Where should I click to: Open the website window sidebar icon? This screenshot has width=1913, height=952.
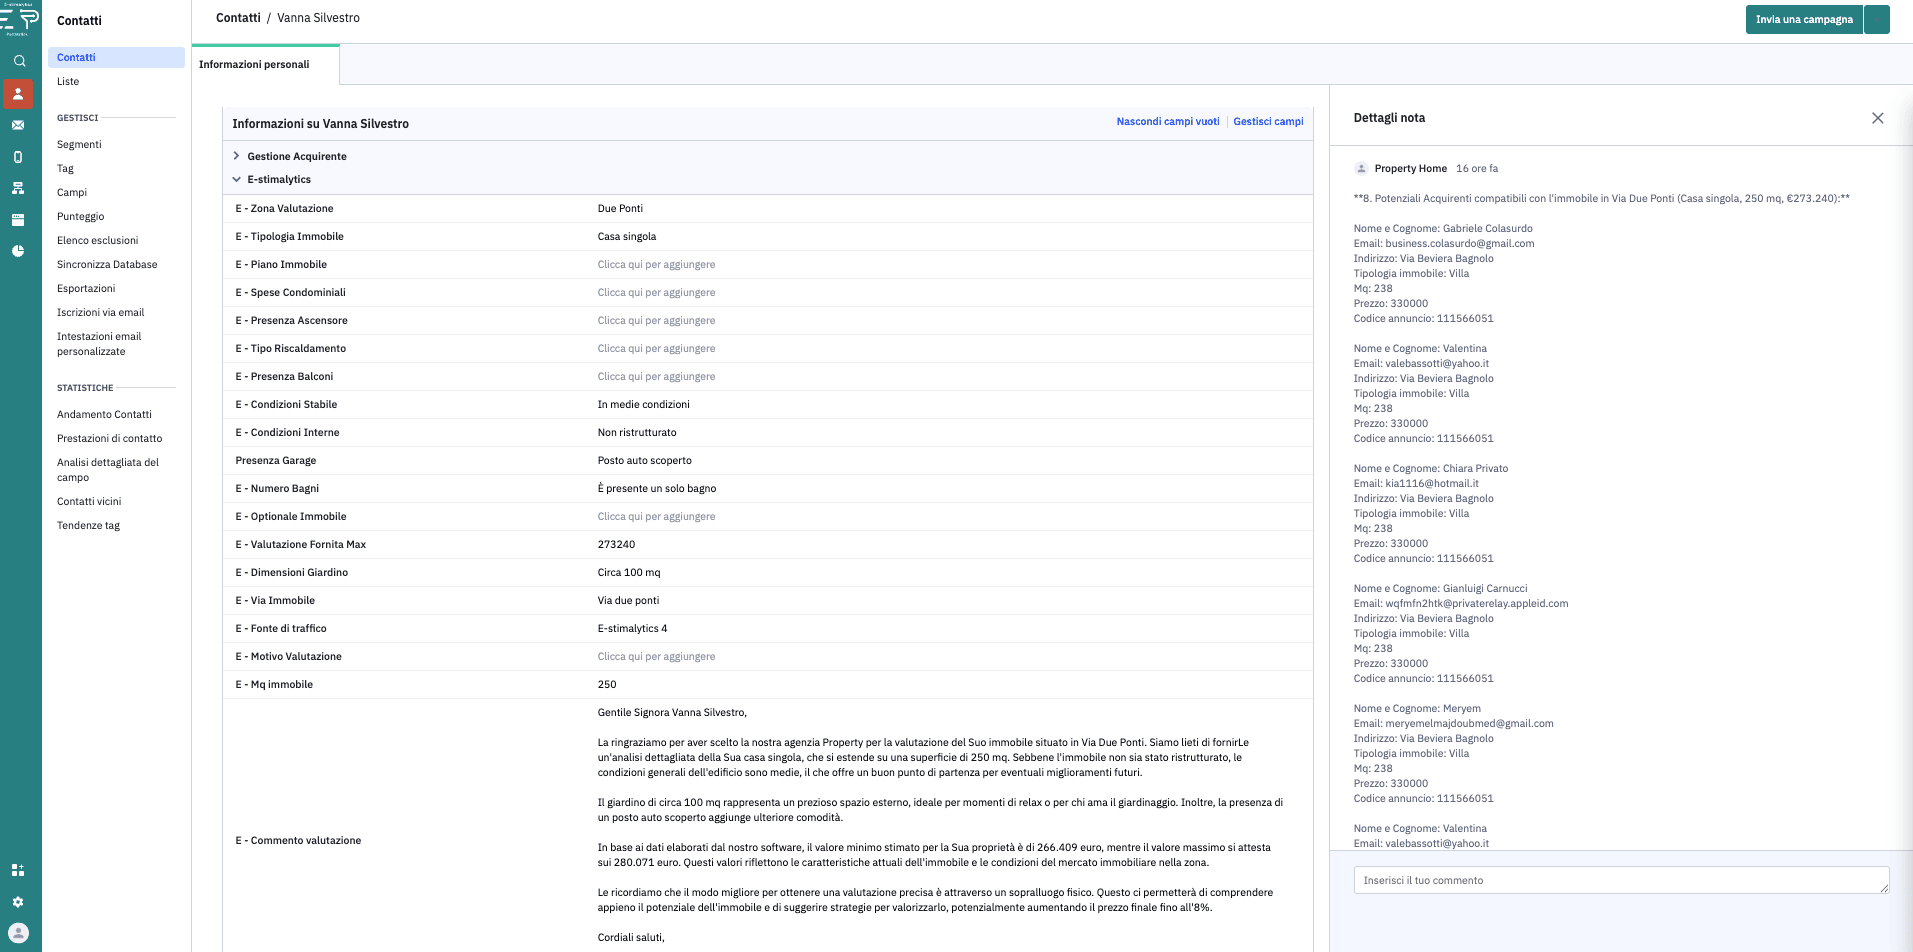[18, 220]
